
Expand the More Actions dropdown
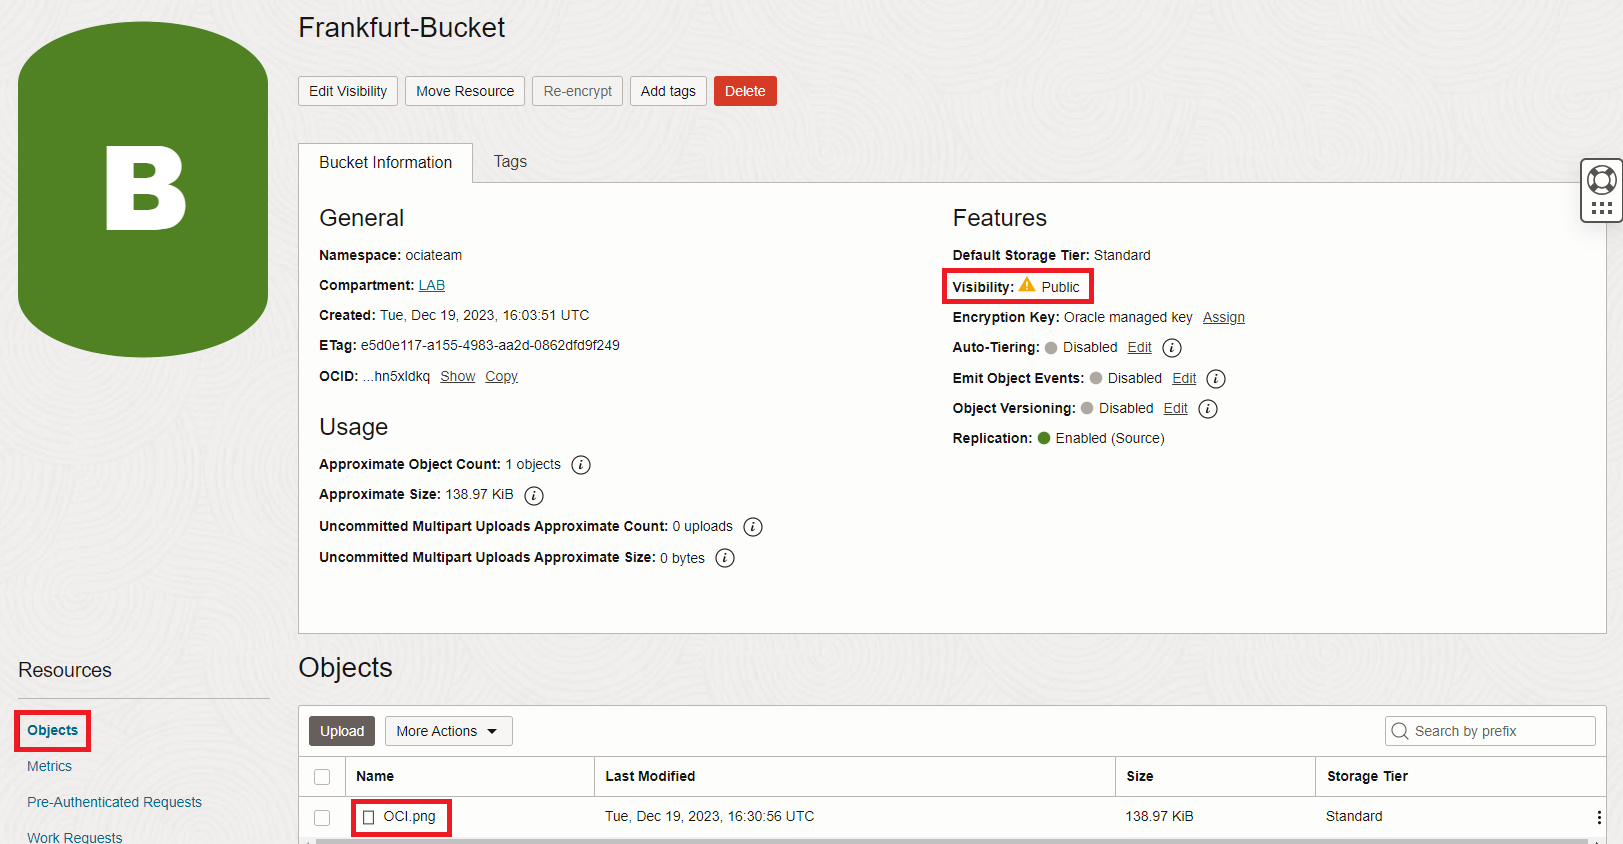448,731
